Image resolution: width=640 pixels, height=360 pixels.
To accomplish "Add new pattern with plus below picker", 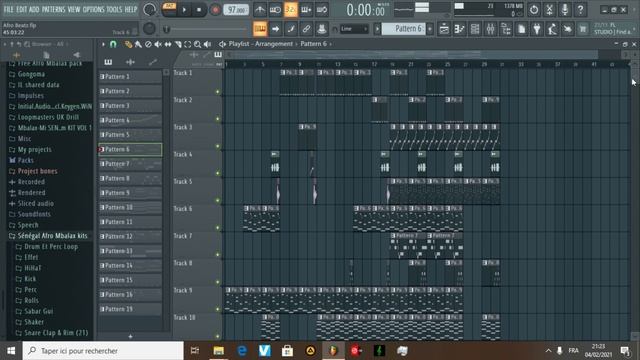I will tap(130, 336).
